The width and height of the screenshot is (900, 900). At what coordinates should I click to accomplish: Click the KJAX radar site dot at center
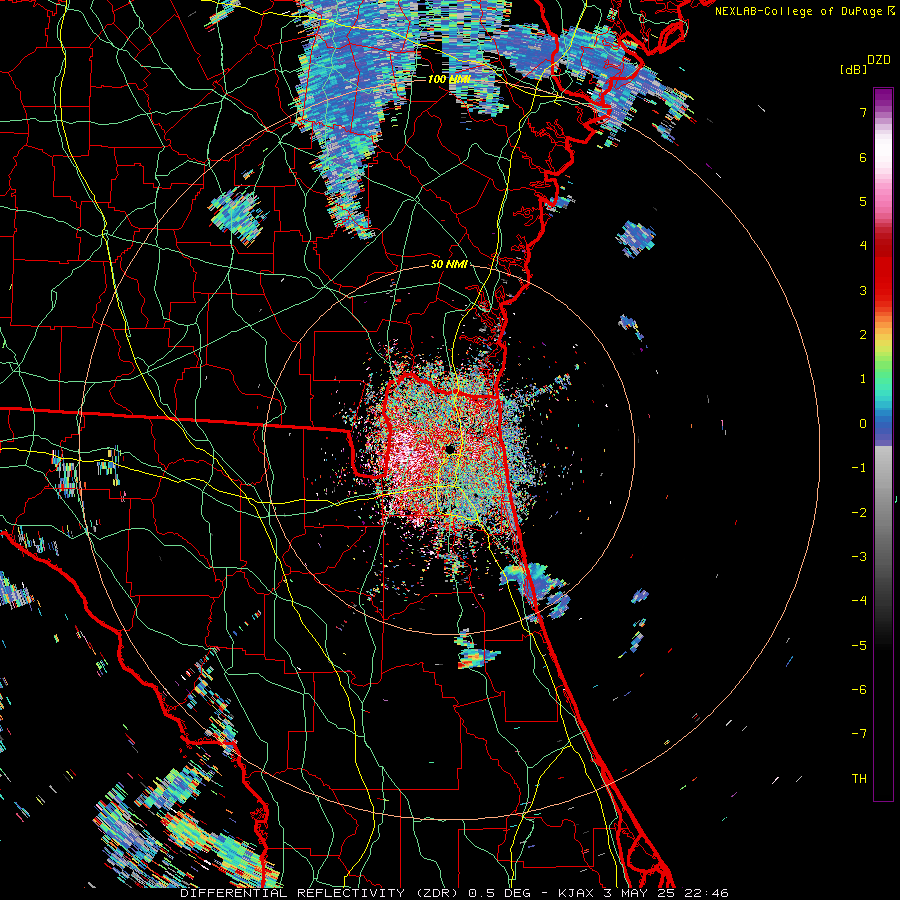click(451, 449)
